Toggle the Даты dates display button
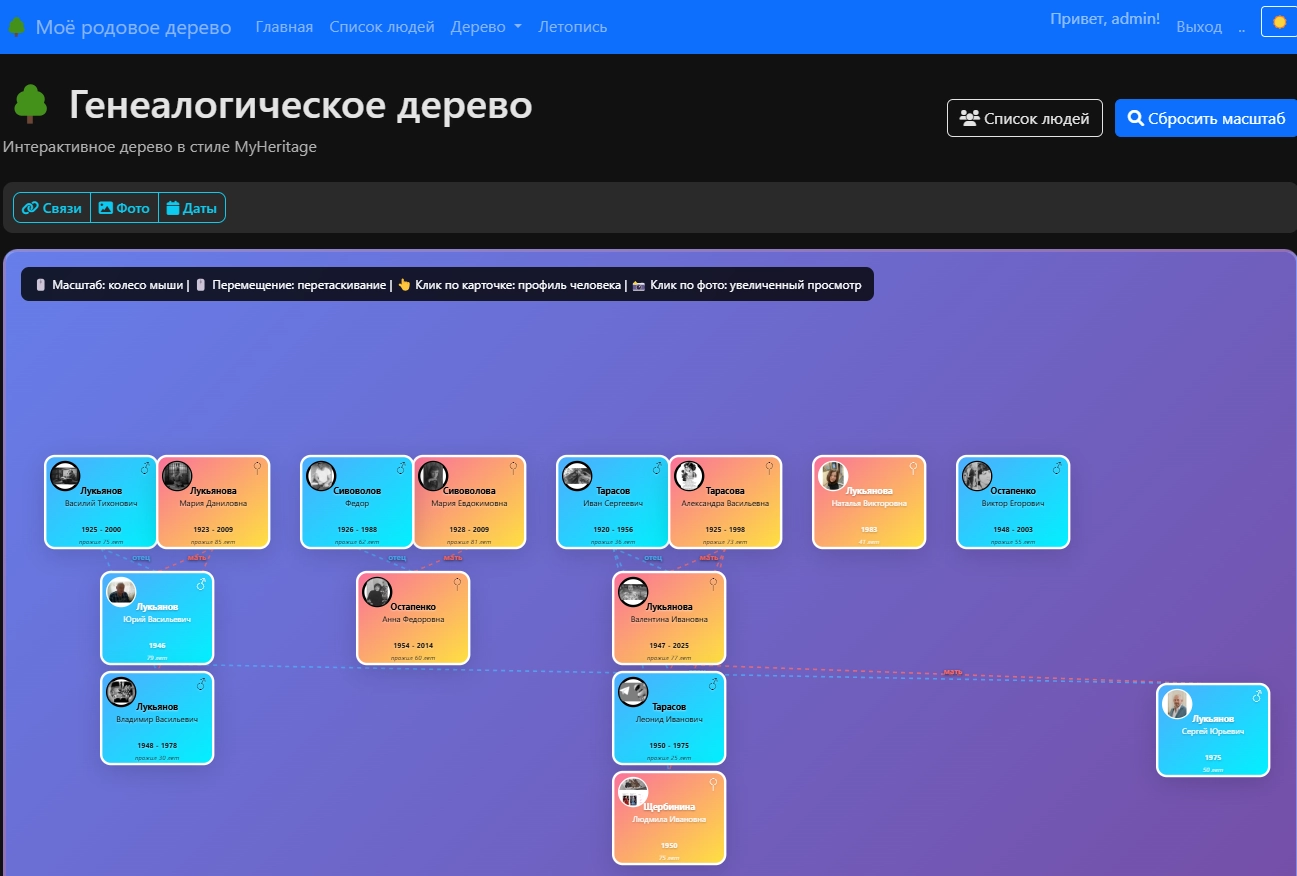 tap(192, 208)
